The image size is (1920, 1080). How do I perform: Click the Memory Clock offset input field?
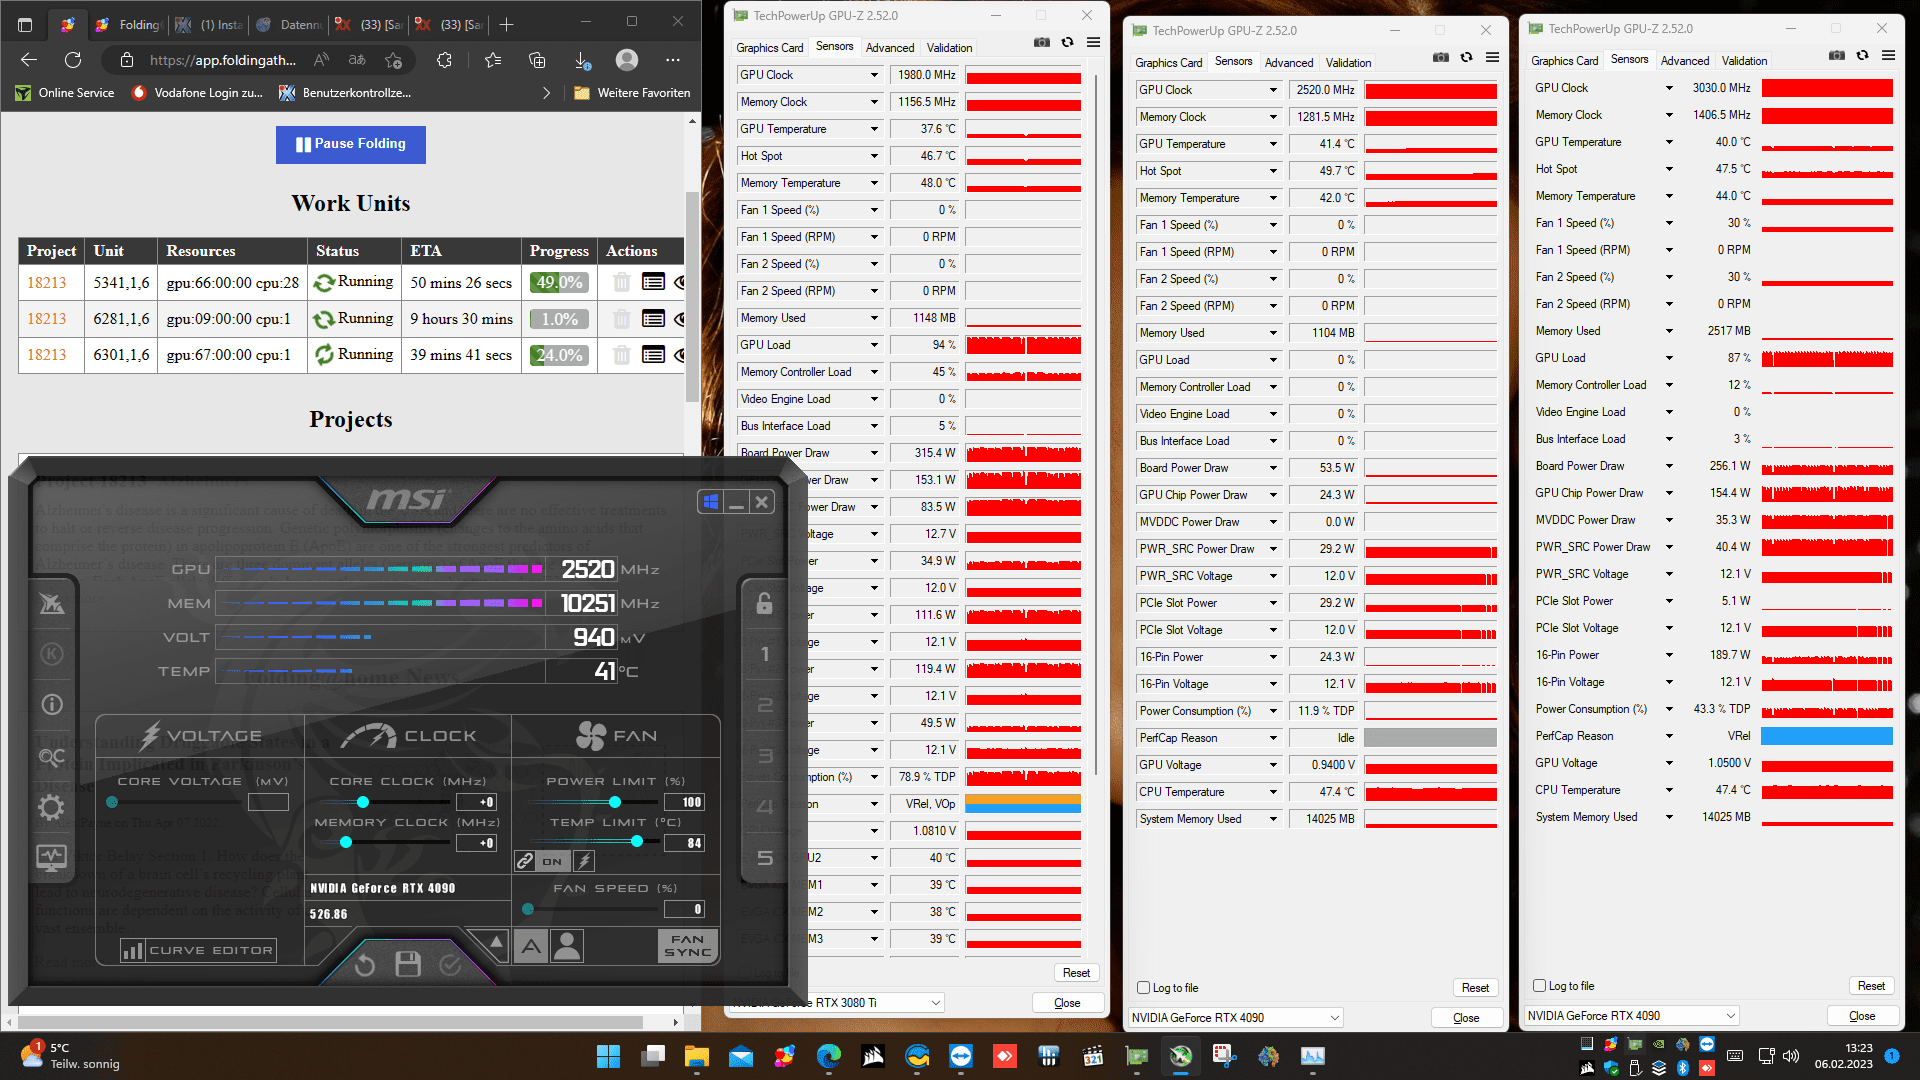click(x=476, y=843)
